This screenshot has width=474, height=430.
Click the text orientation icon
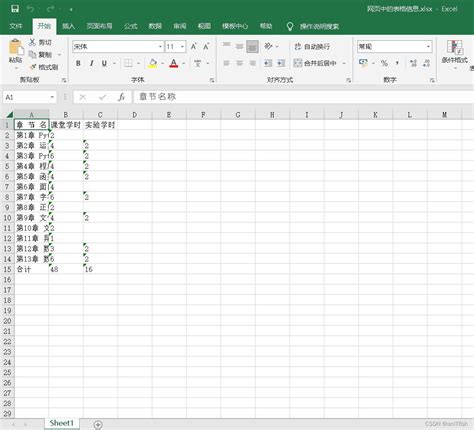pos(269,46)
